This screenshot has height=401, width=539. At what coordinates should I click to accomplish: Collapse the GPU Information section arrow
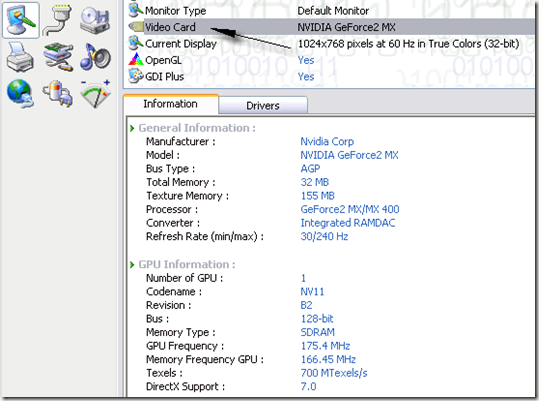click(x=132, y=265)
